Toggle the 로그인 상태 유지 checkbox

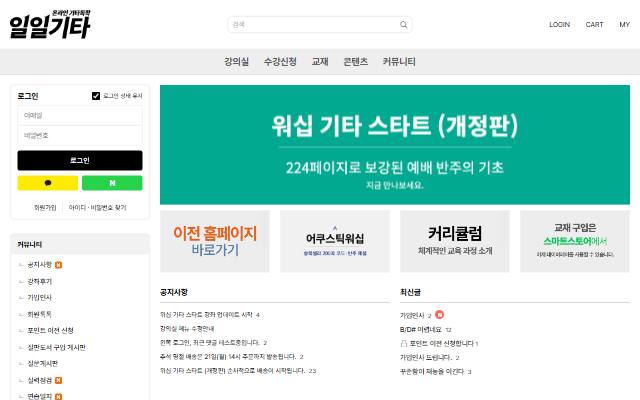click(x=96, y=96)
